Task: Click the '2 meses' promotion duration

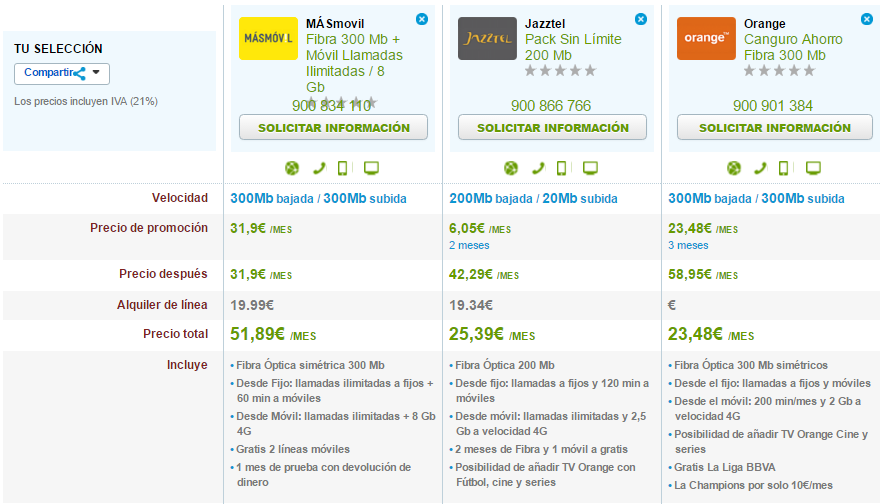Action: click(x=469, y=245)
